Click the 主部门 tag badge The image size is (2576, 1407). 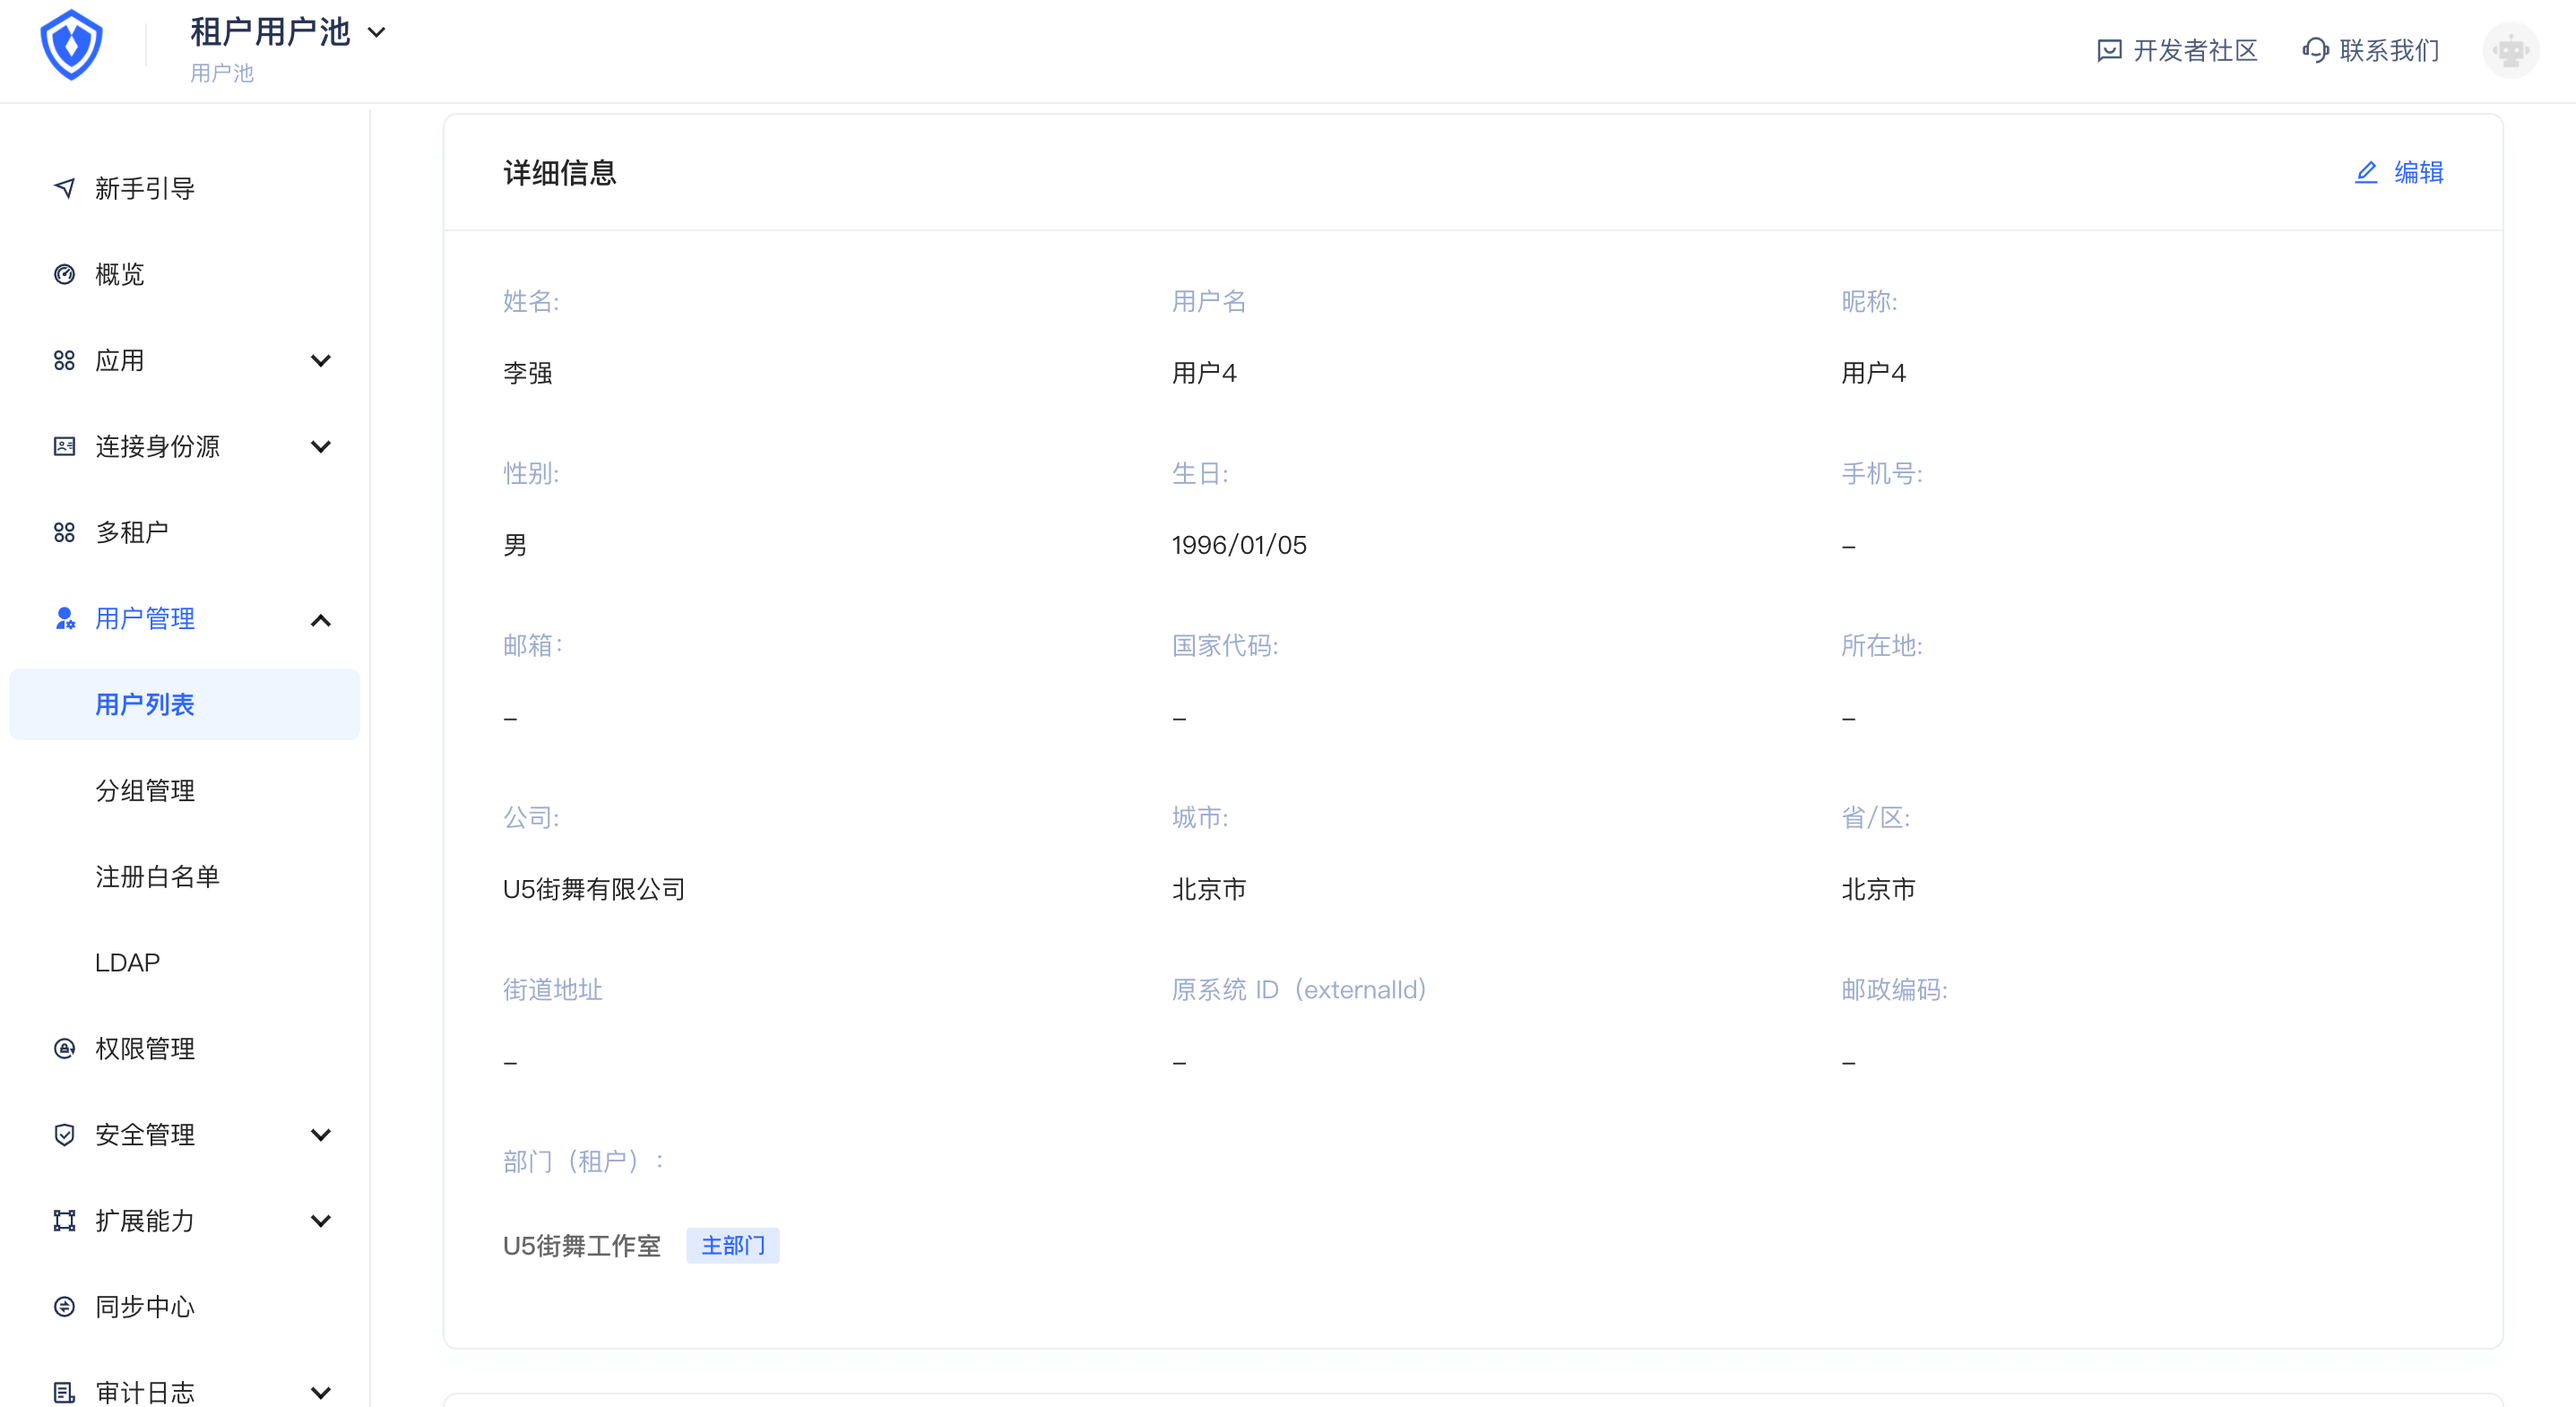[733, 1245]
